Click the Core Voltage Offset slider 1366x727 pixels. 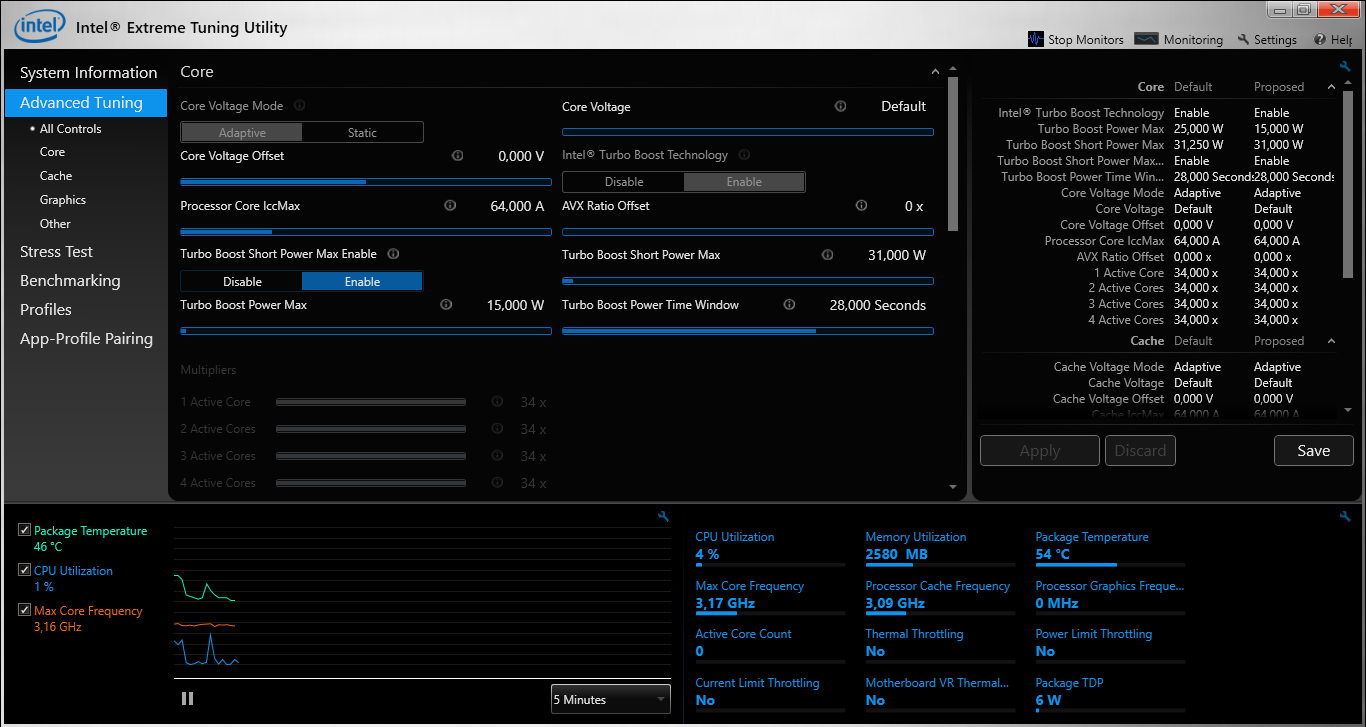(x=366, y=182)
